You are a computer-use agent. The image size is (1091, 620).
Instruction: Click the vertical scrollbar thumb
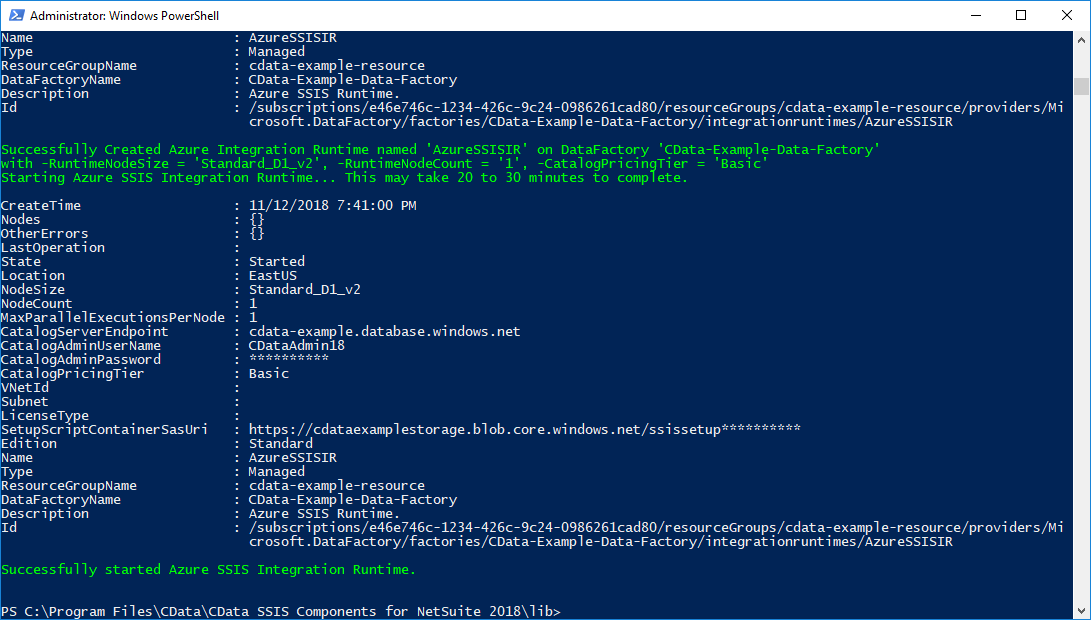(1081, 86)
